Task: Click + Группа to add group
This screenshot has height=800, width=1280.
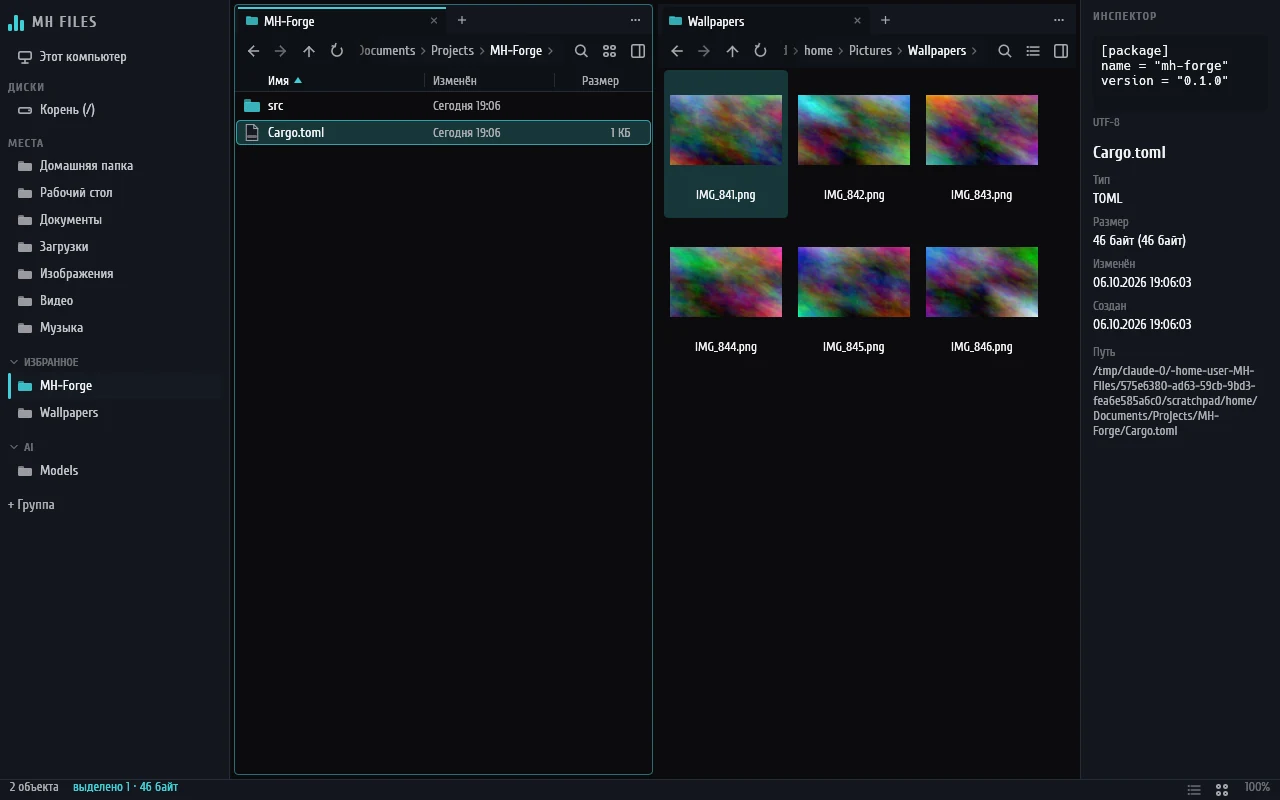Action: 31,505
